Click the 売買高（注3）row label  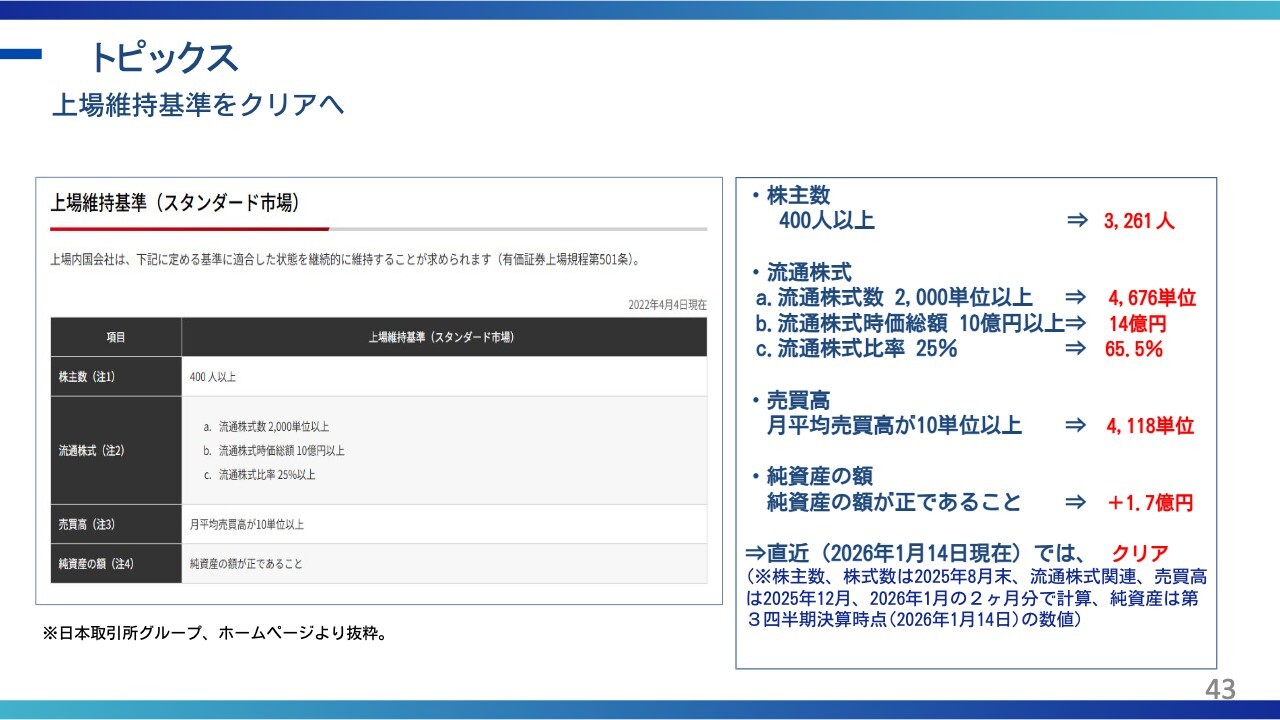(x=88, y=524)
